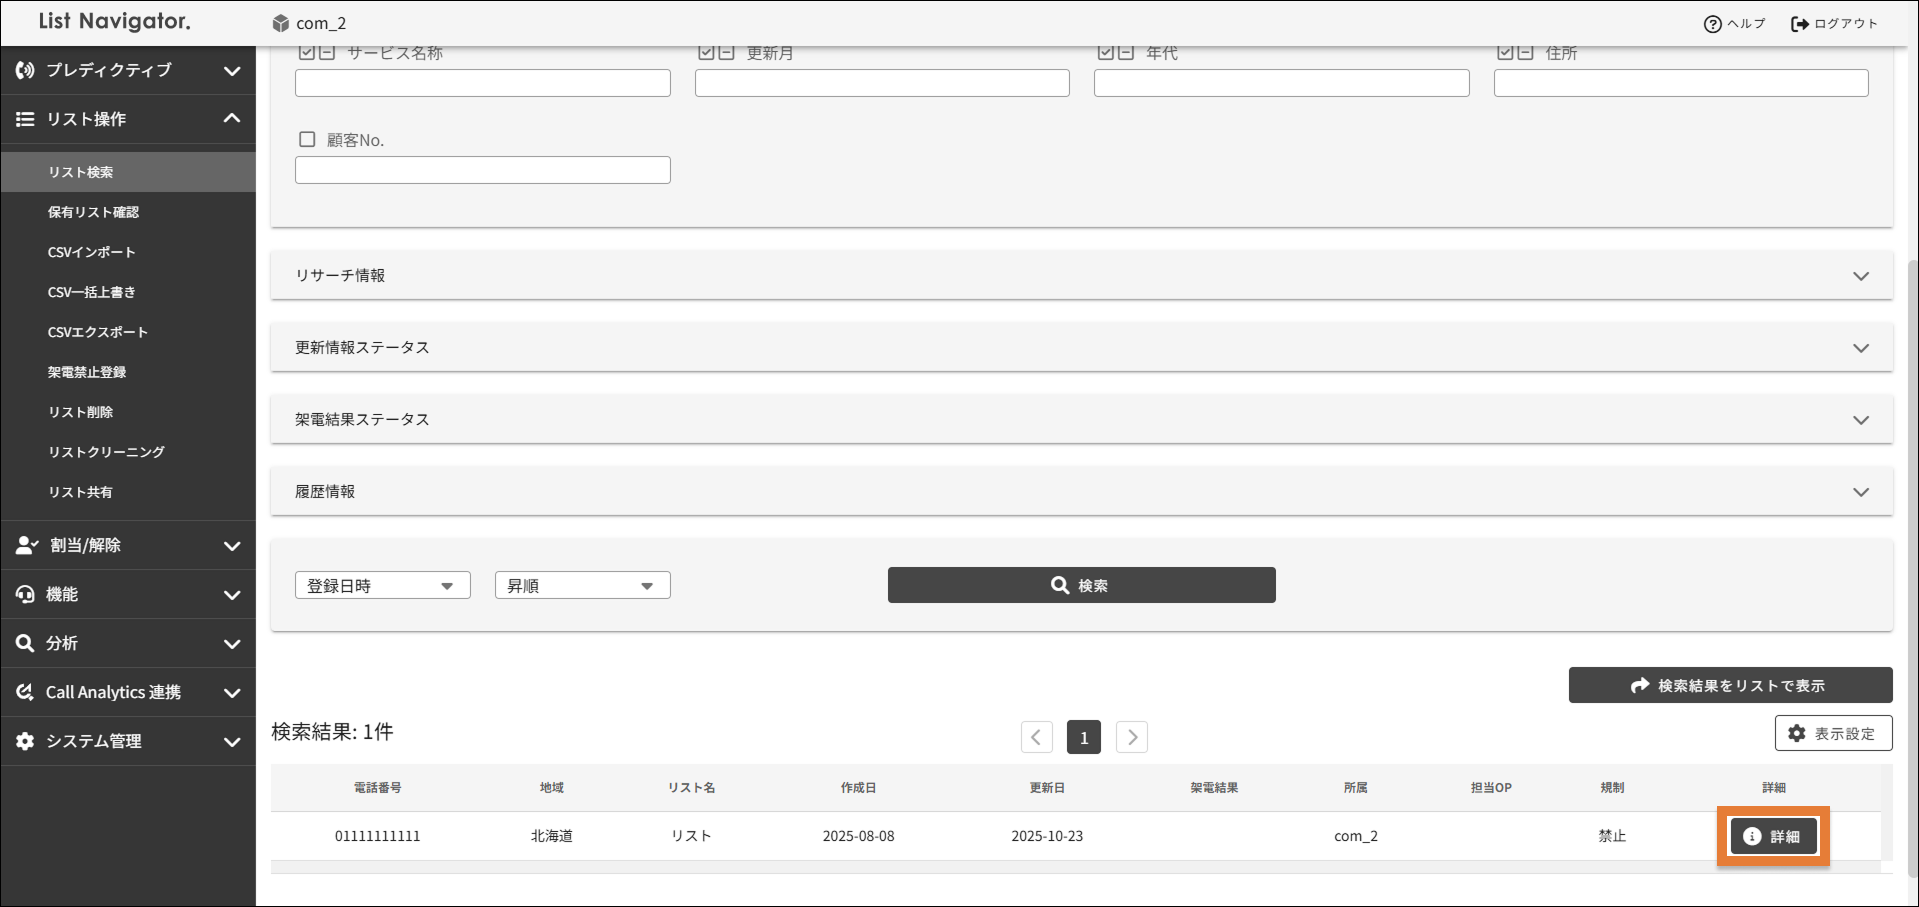Click the 顧客No. text input field
Image resolution: width=1919 pixels, height=907 pixels.
[x=482, y=170]
